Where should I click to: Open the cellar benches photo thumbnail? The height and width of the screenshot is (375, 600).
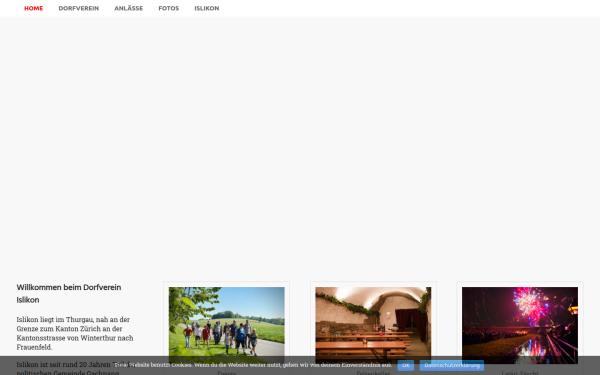pos(373,325)
